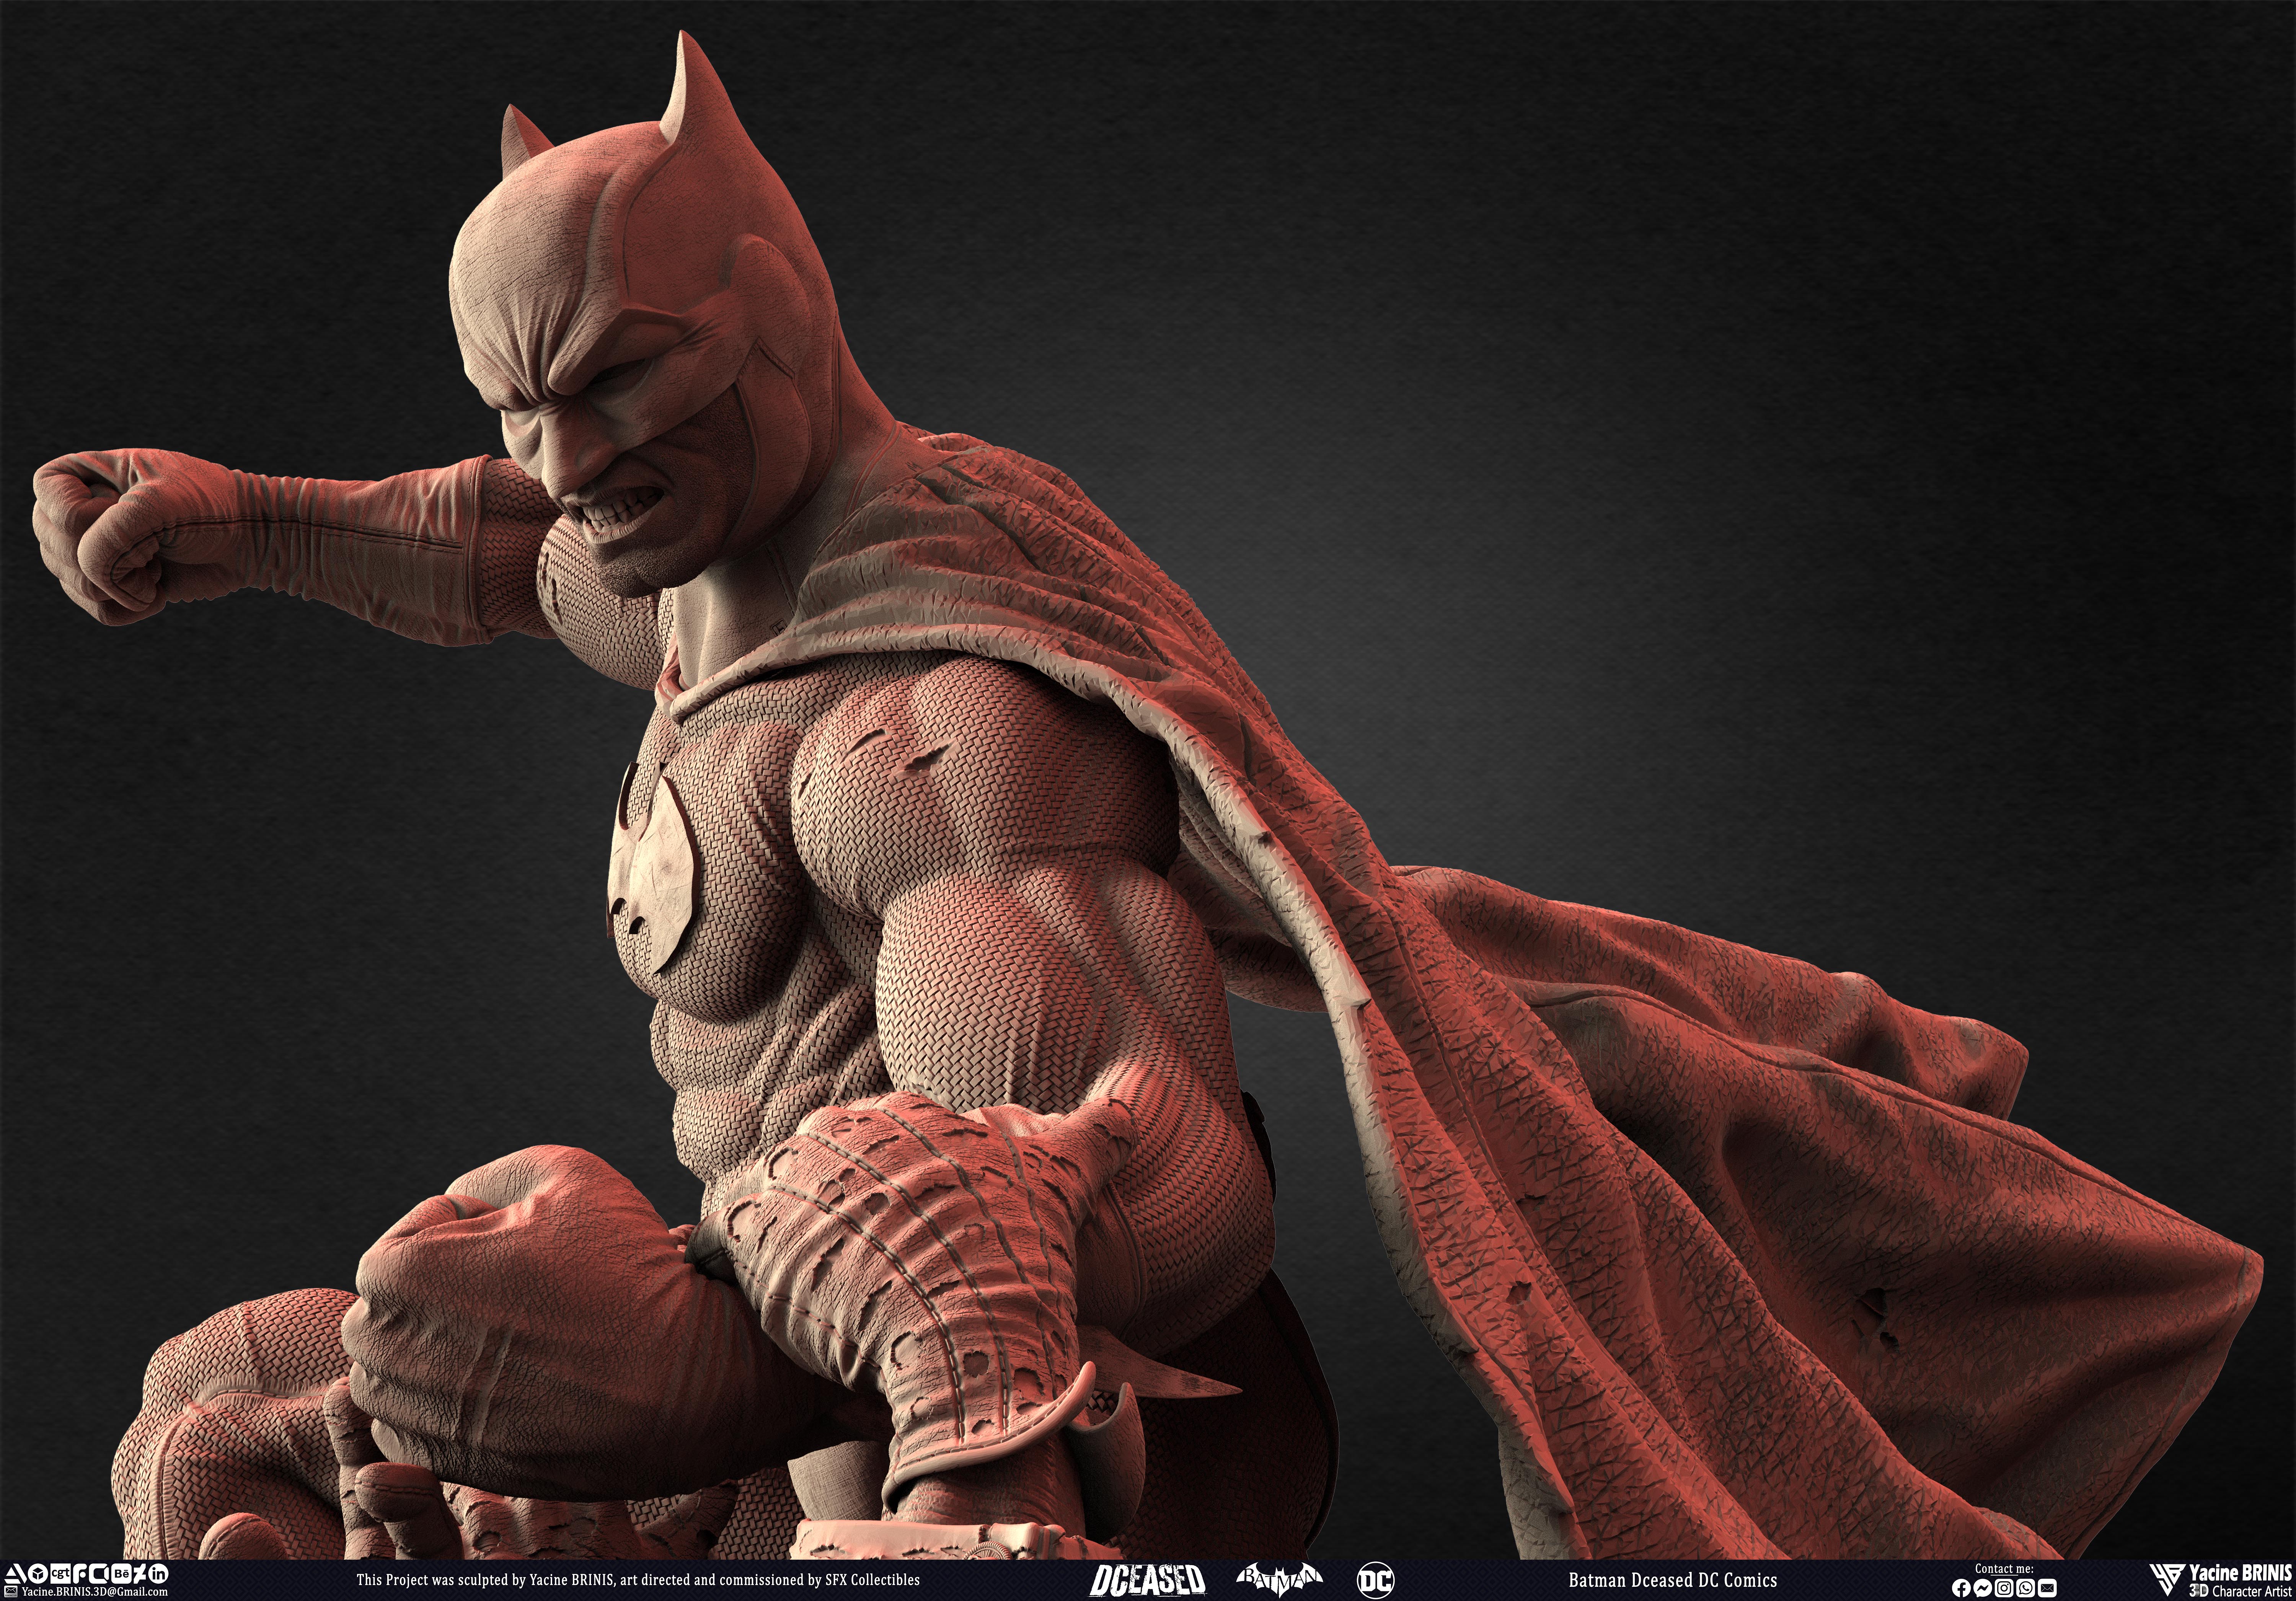Click the round DC logo
The image size is (2296, 1601).
pos(1376,1580)
